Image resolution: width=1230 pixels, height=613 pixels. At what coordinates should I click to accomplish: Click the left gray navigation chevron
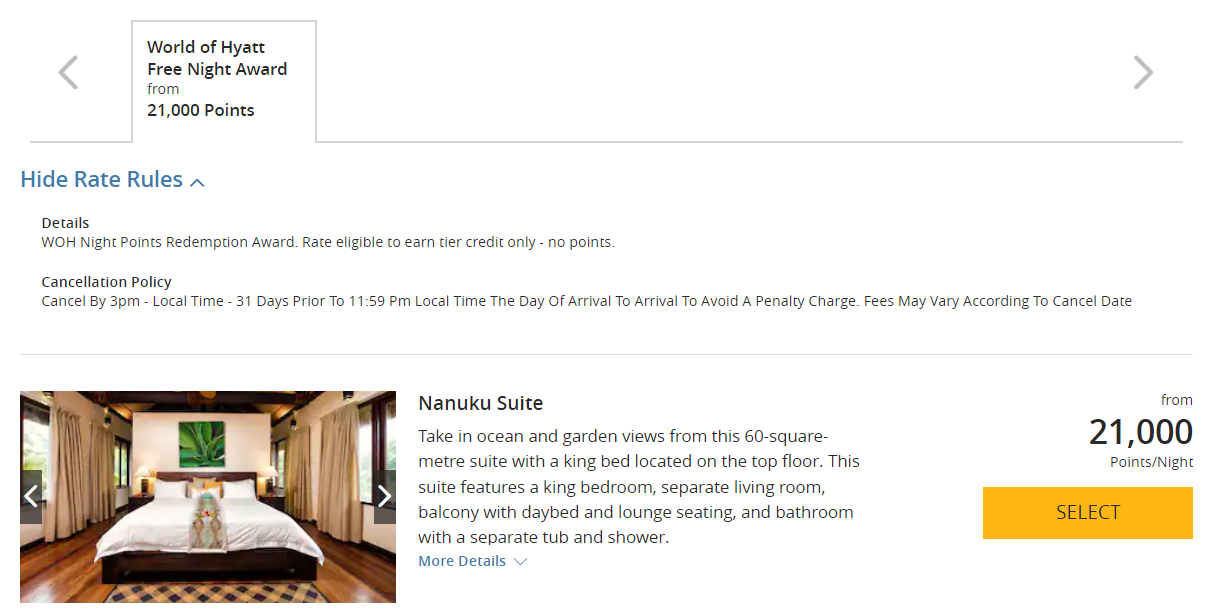68,72
